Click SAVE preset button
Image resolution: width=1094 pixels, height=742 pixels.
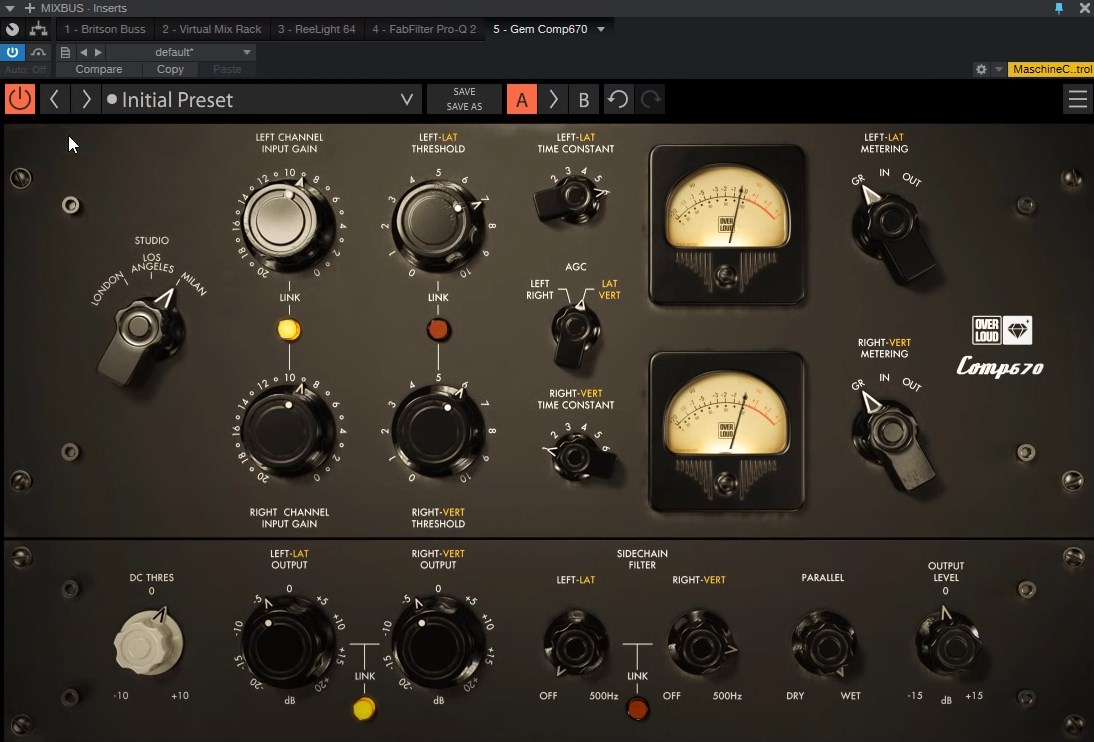coord(464,91)
